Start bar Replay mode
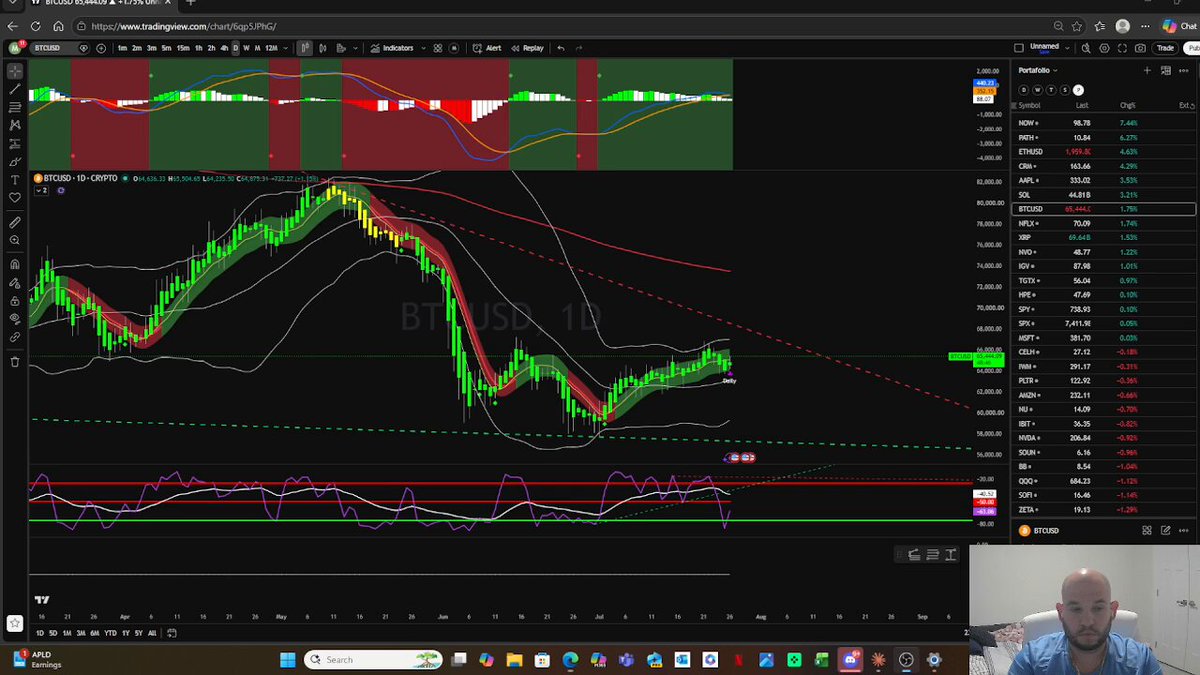This screenshot has height=675, width=1200. [528, 48]
